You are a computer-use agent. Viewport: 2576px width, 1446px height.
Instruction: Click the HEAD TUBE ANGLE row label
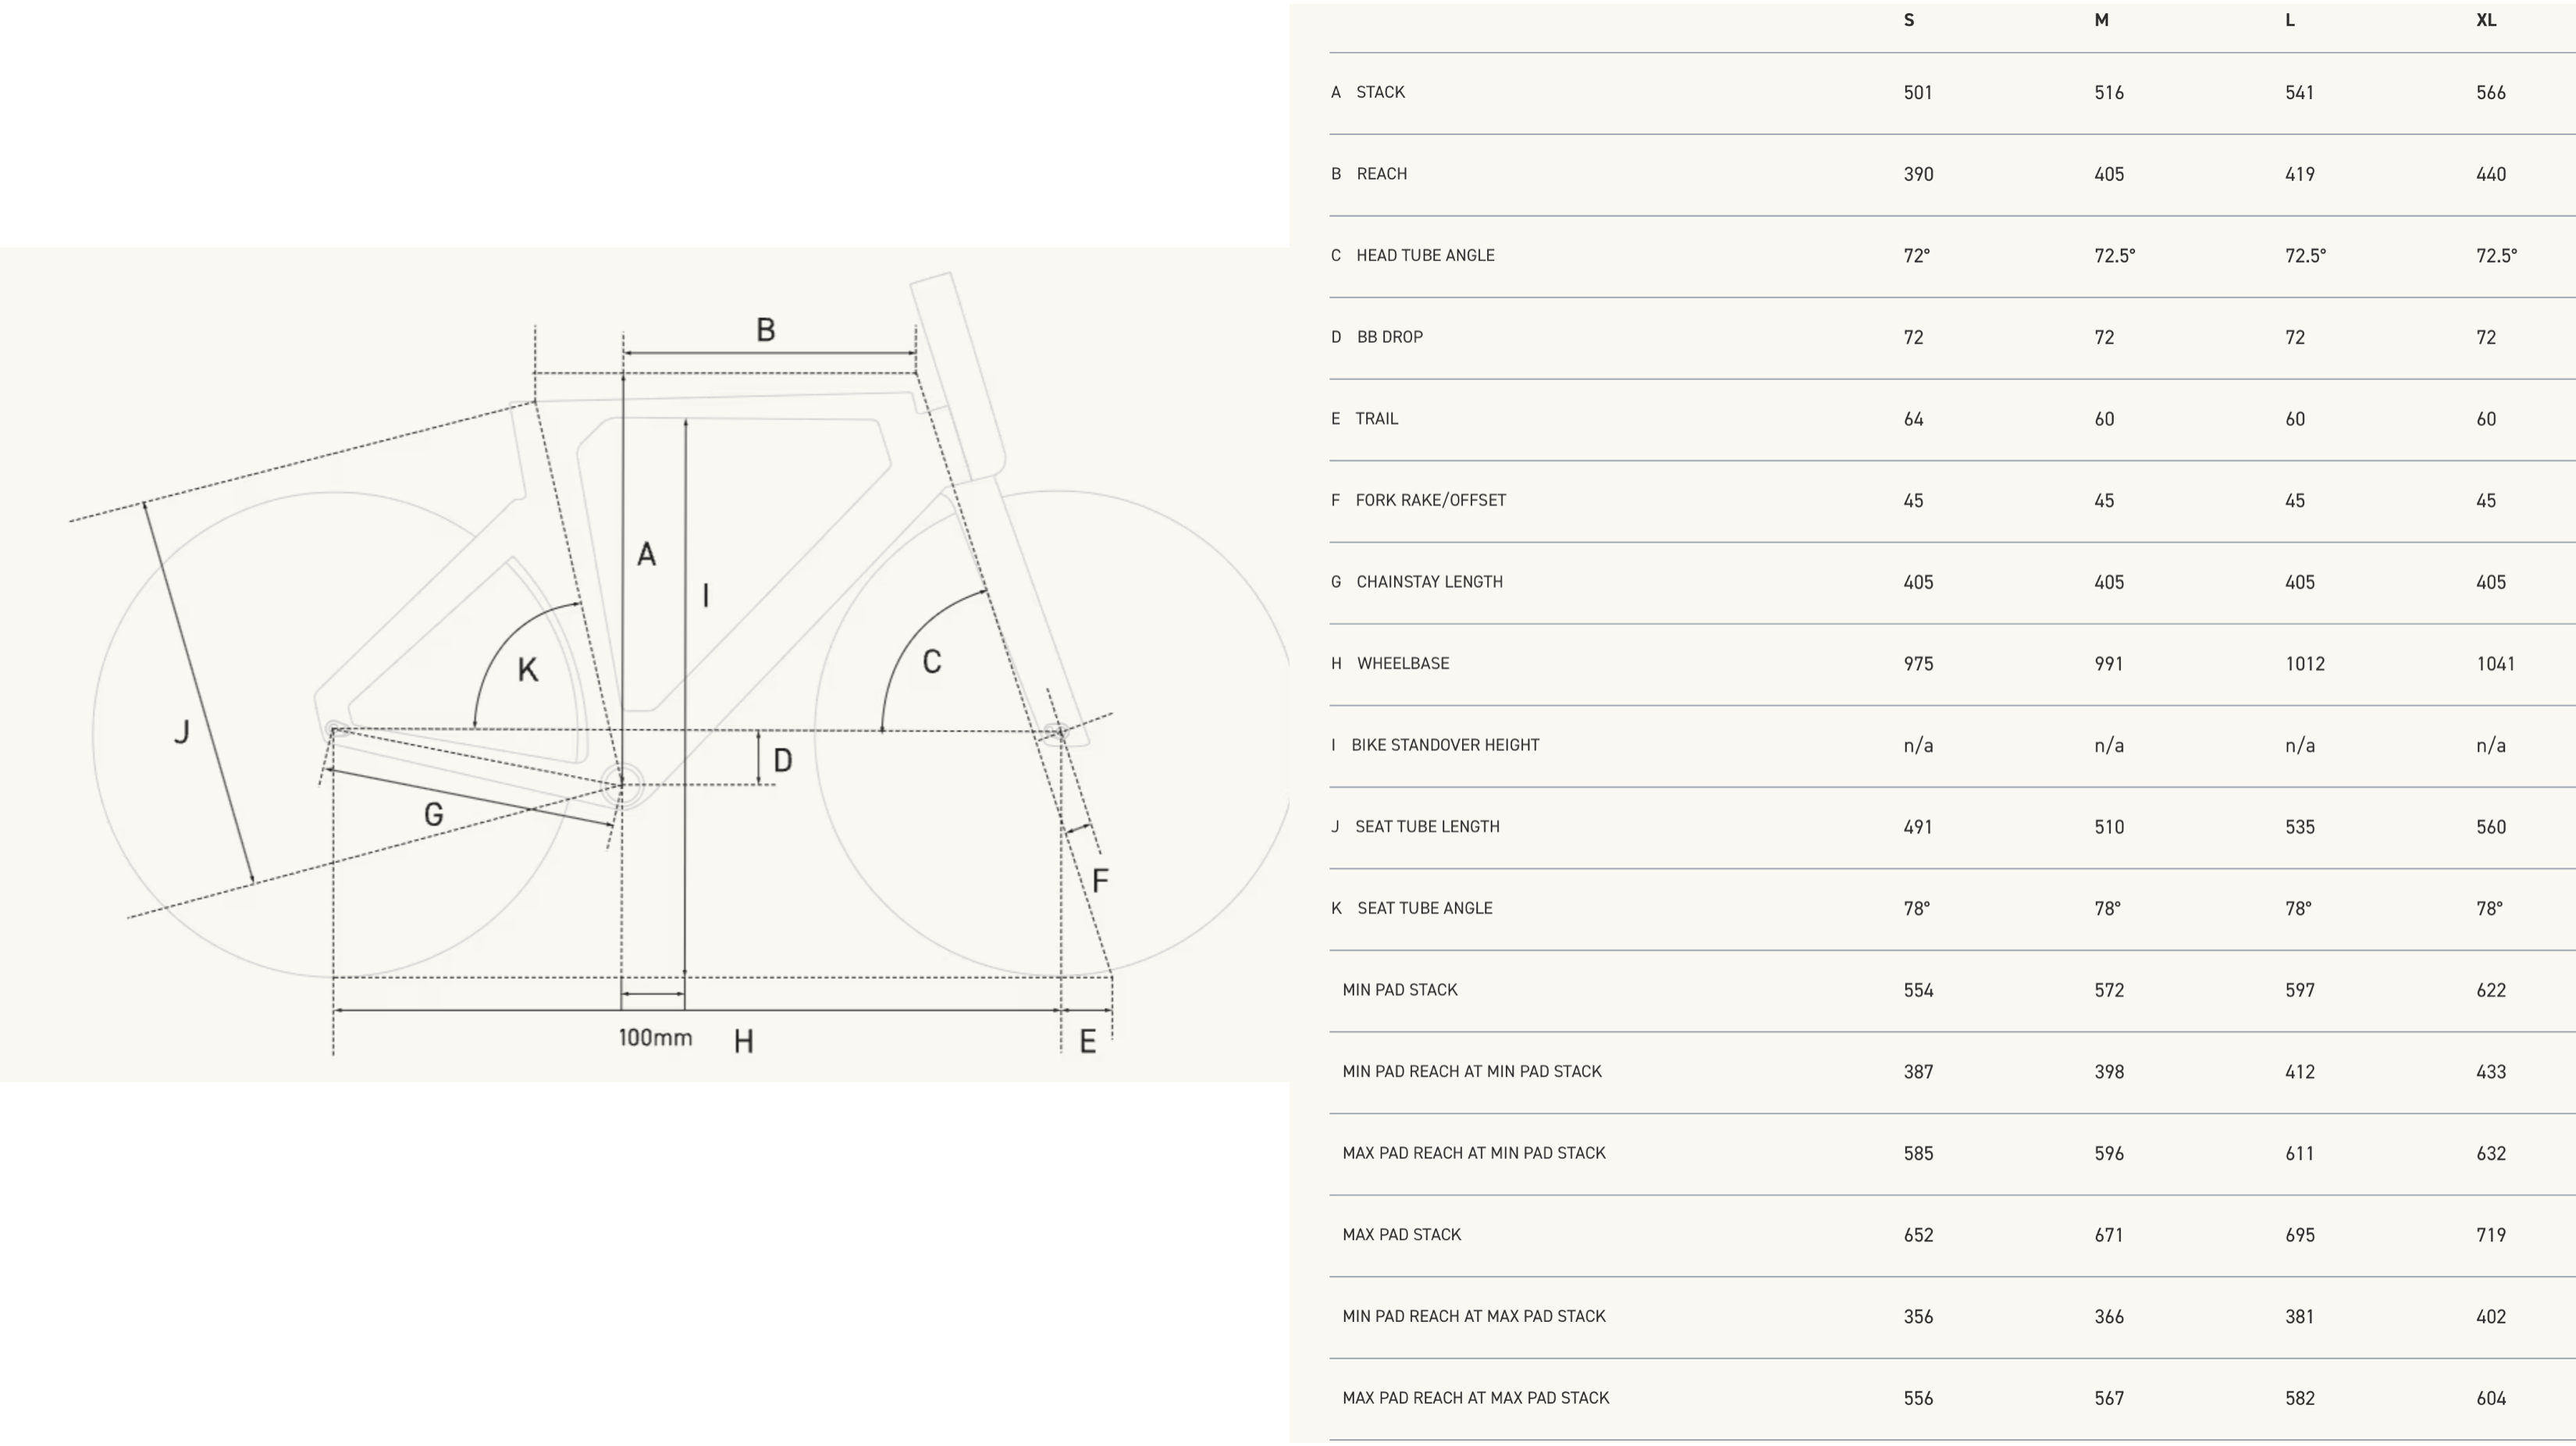point(1425,255)
